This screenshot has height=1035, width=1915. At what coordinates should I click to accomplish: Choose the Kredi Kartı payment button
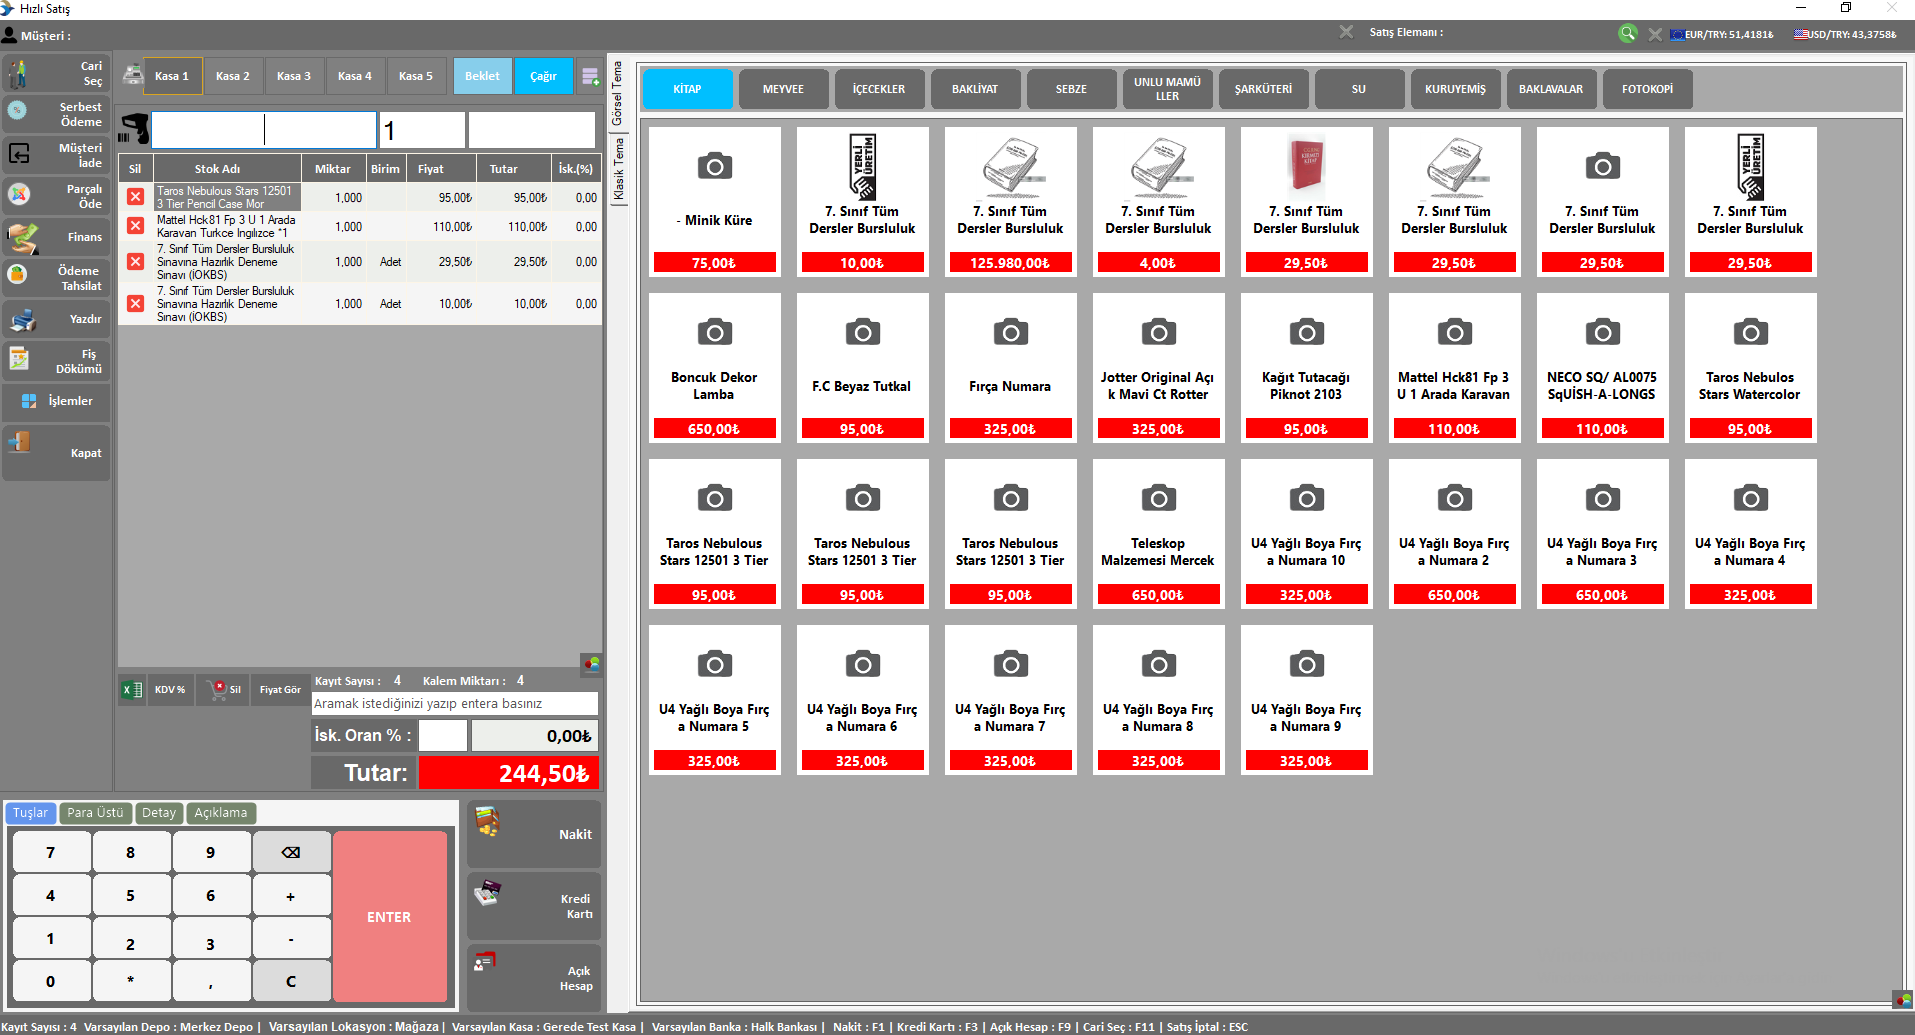click(534, 906)
